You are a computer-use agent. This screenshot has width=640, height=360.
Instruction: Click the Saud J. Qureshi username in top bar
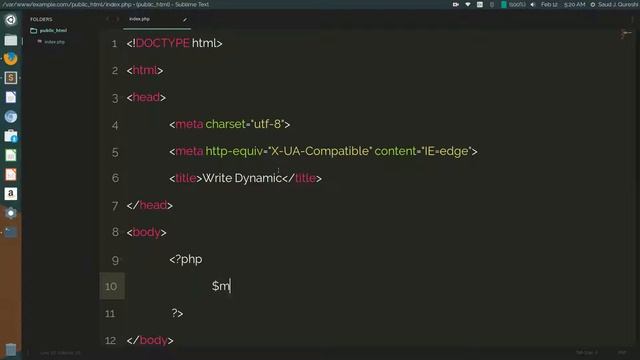click(x=618, y=4)
